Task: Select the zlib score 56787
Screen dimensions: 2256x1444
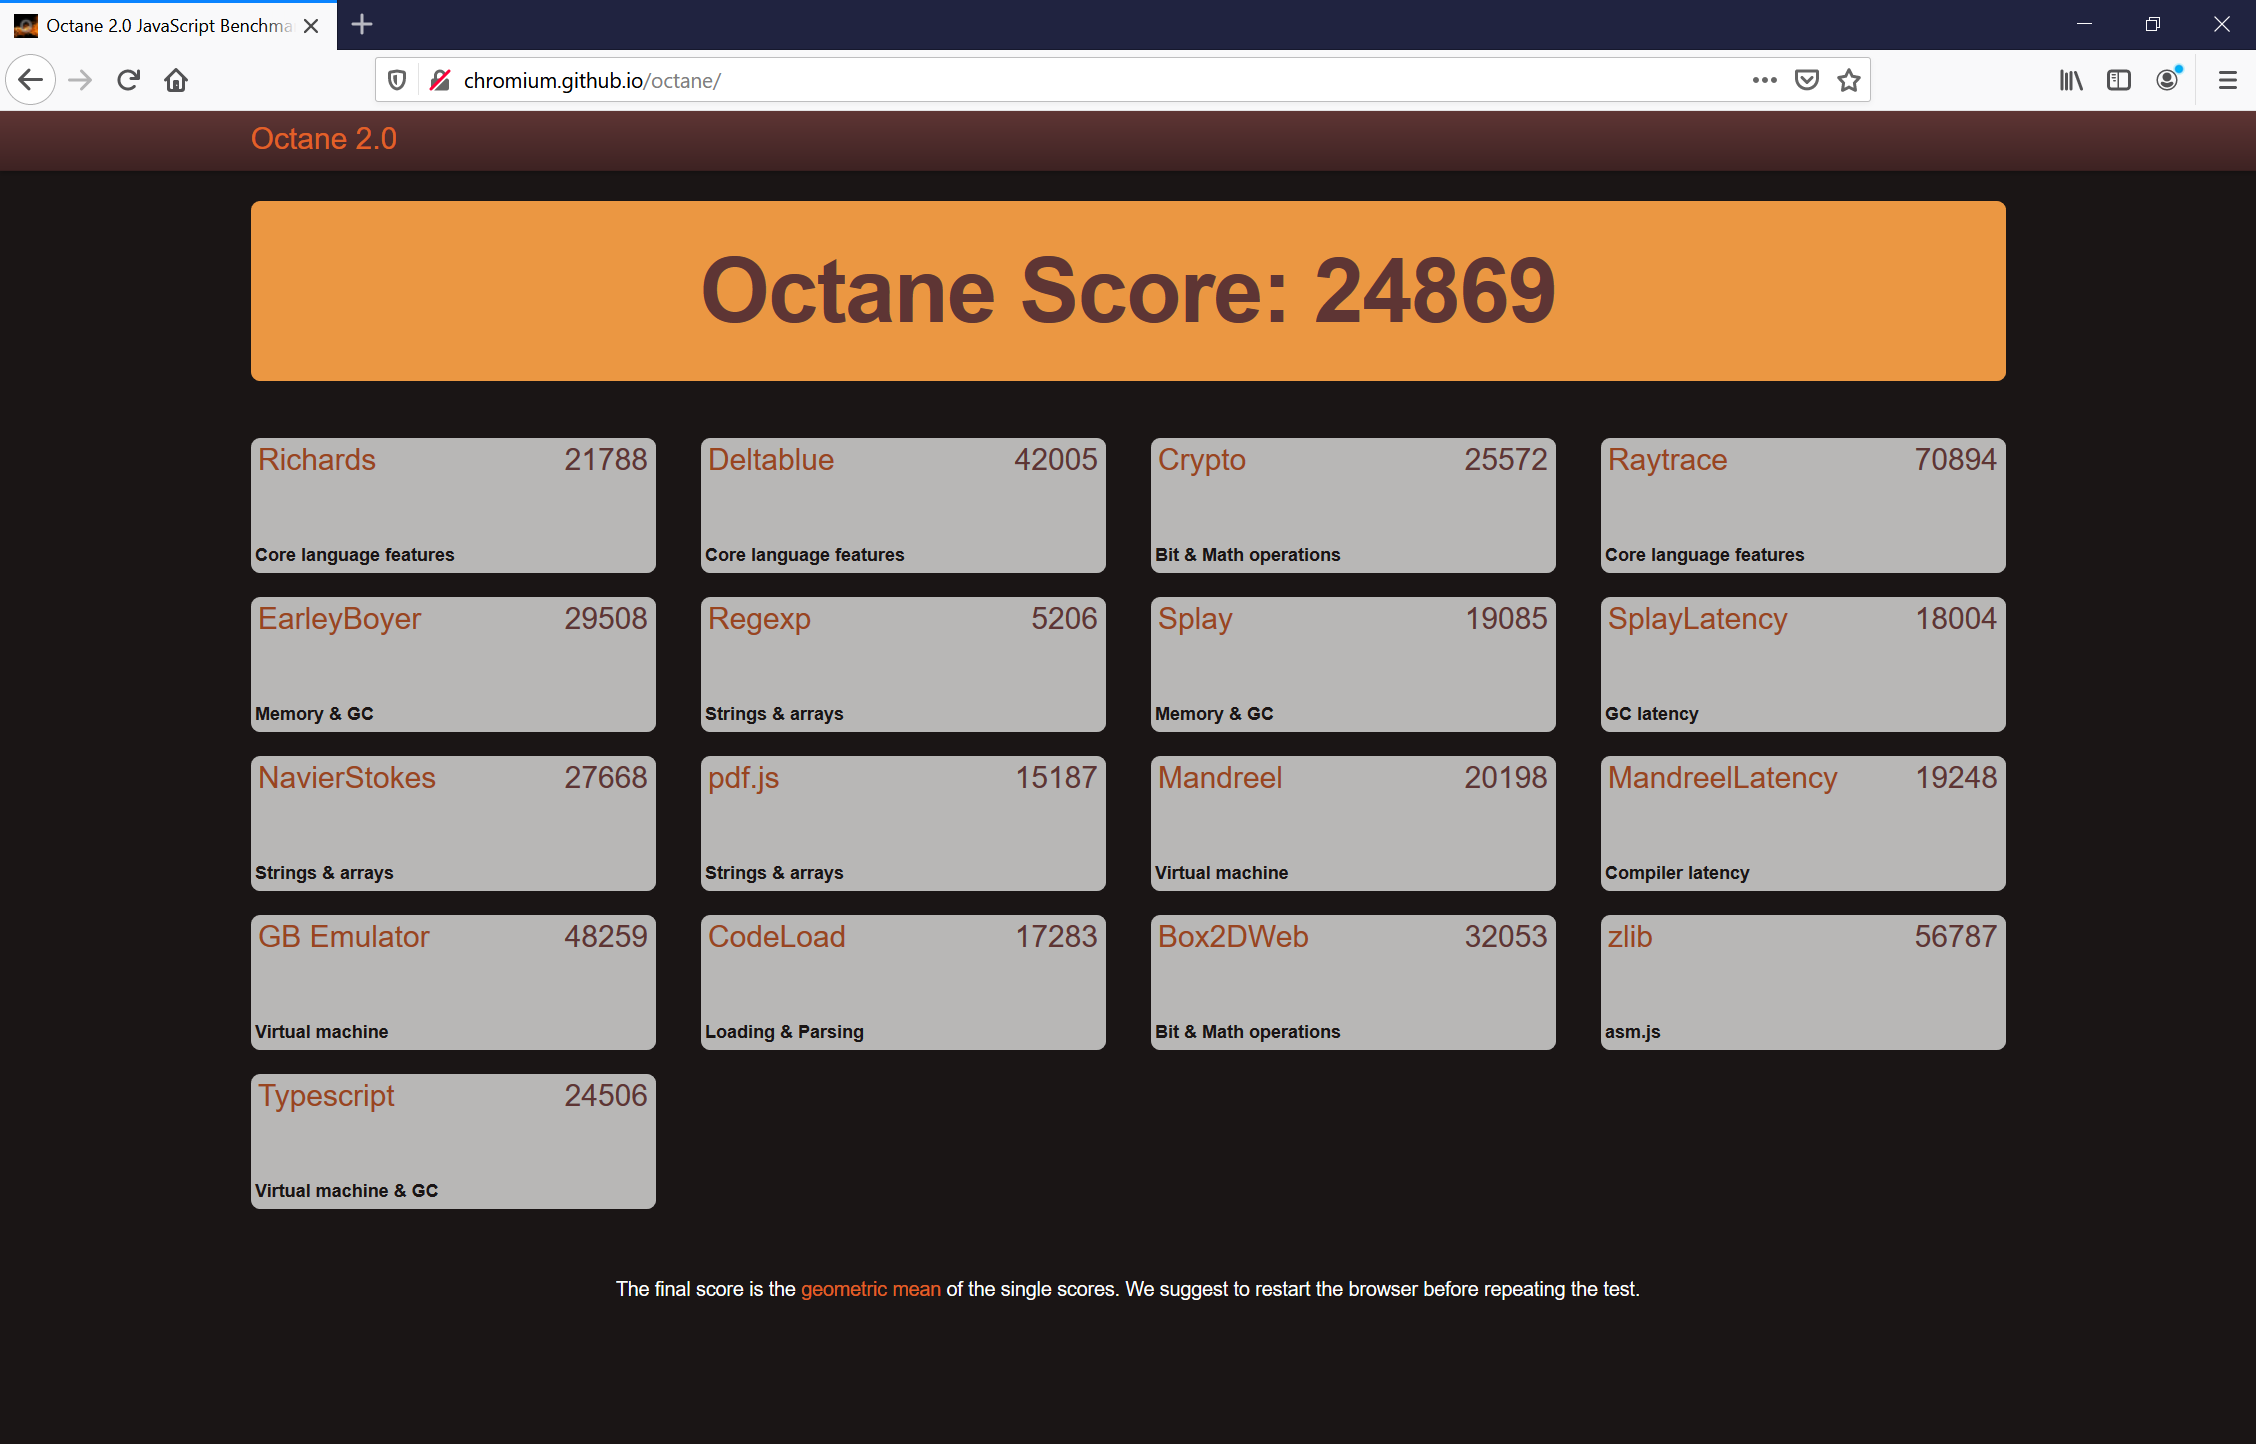Action: coord(1956,936)
